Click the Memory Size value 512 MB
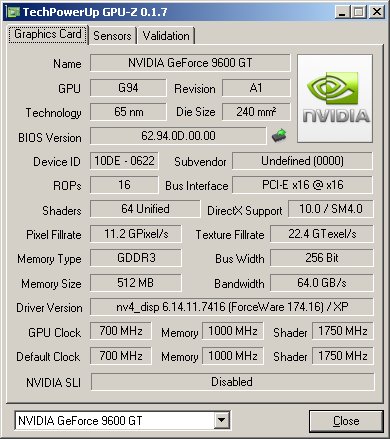This screenshot has height=439, width=390. pos(136,283)
